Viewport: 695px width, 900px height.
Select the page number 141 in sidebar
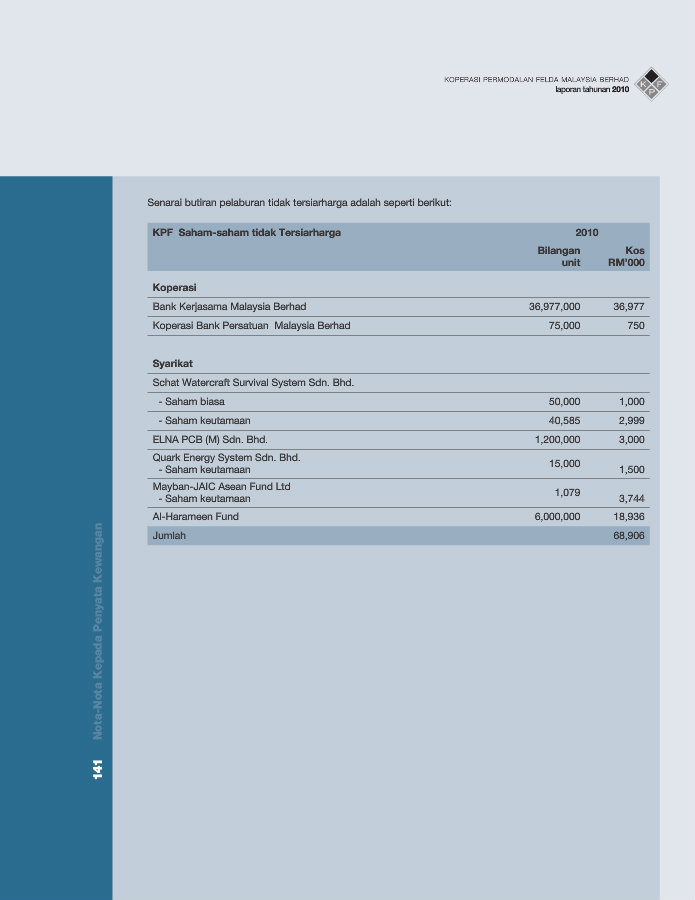coord(98,768)
